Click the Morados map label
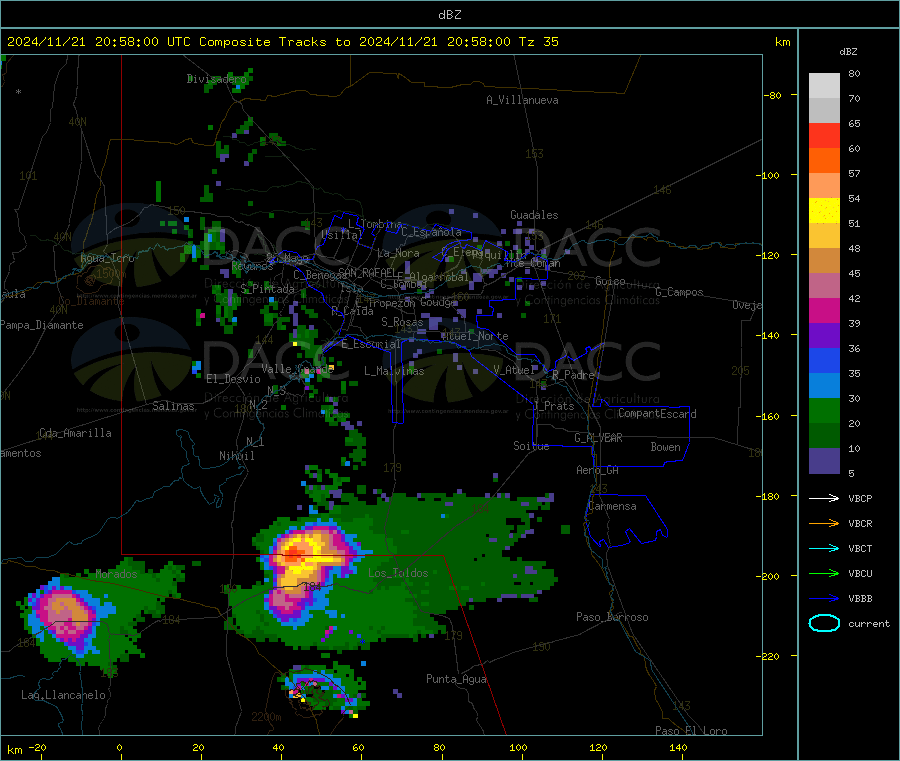Image resolution: width=900 pixels, height=761 pixels. [117, 574]
